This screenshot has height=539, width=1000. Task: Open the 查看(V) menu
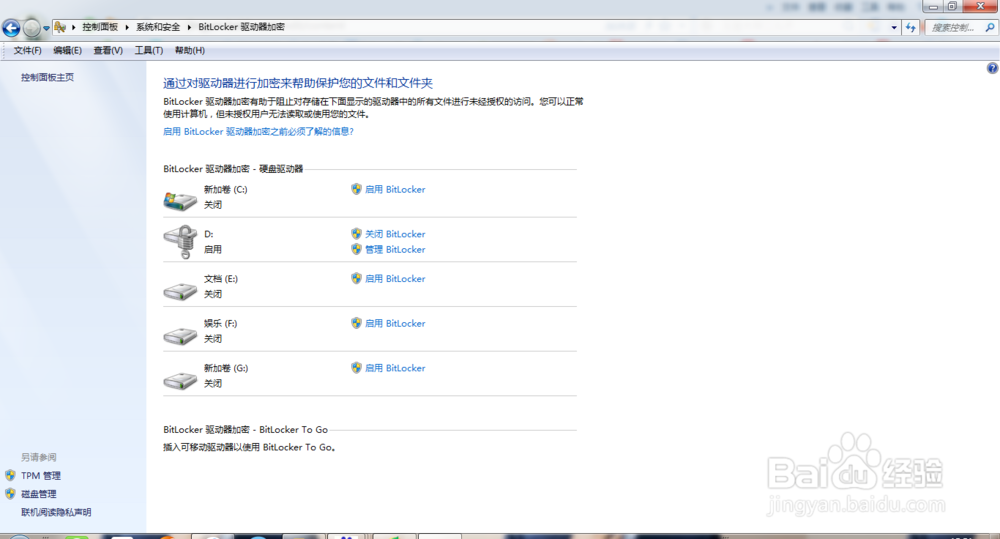tap(108, 50)
